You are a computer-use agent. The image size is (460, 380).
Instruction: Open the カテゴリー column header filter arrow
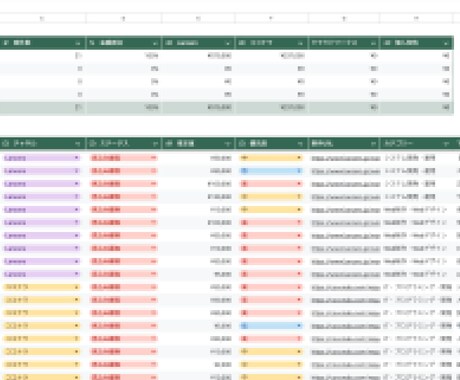(x=446, y=144)
